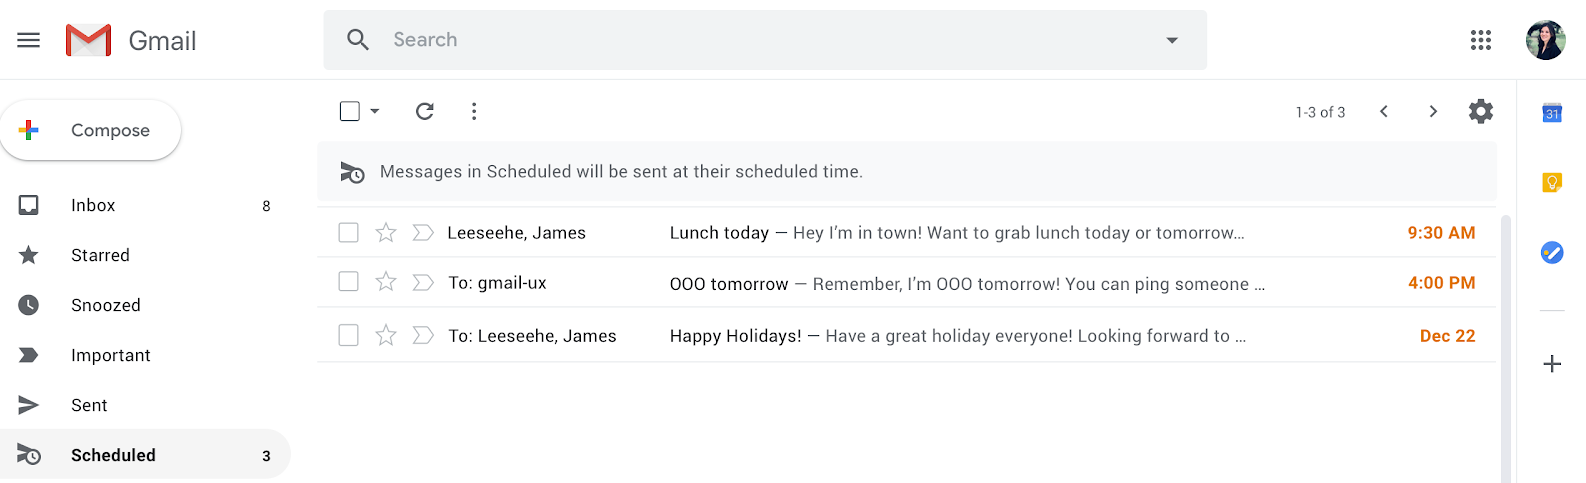Screen dimensions: 1586x483
Task: Tick the checkbox for the Happy Holidays email
Action: point(348,335)
